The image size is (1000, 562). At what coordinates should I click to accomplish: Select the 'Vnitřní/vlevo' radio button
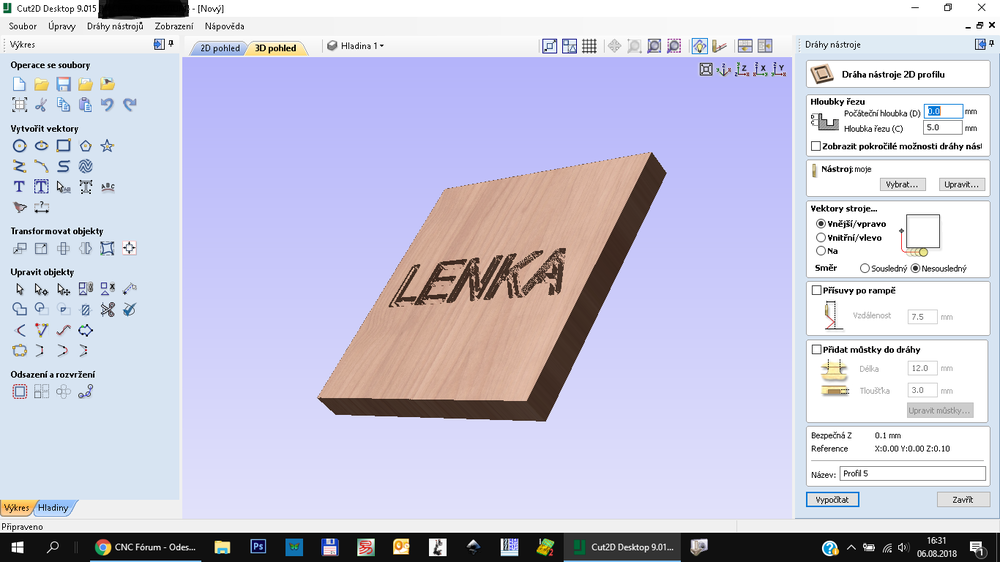coord(821,238)
